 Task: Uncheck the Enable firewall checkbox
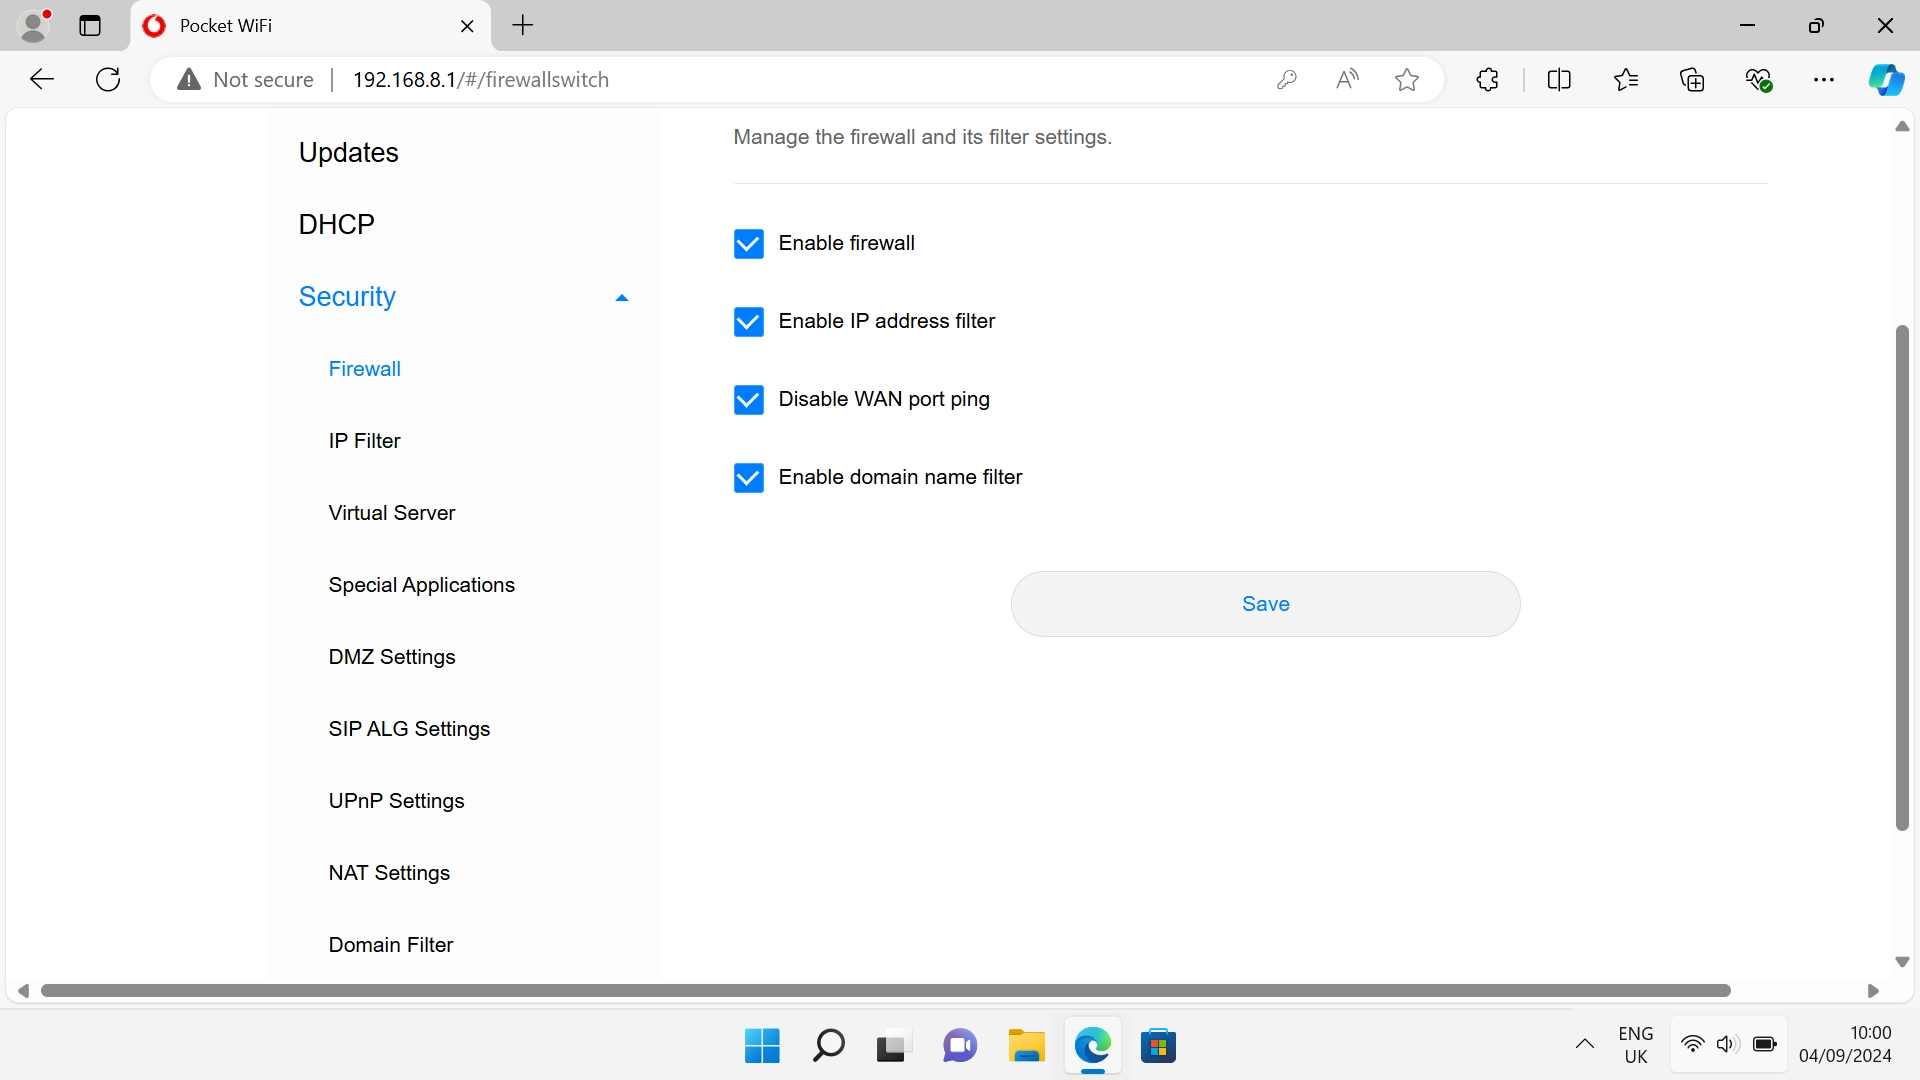[x=749, y=244]
